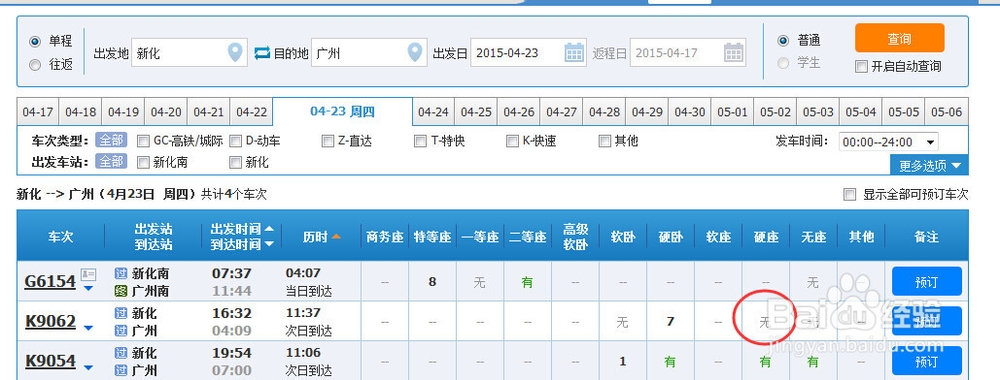Open train K9062 link

[50, 321]
